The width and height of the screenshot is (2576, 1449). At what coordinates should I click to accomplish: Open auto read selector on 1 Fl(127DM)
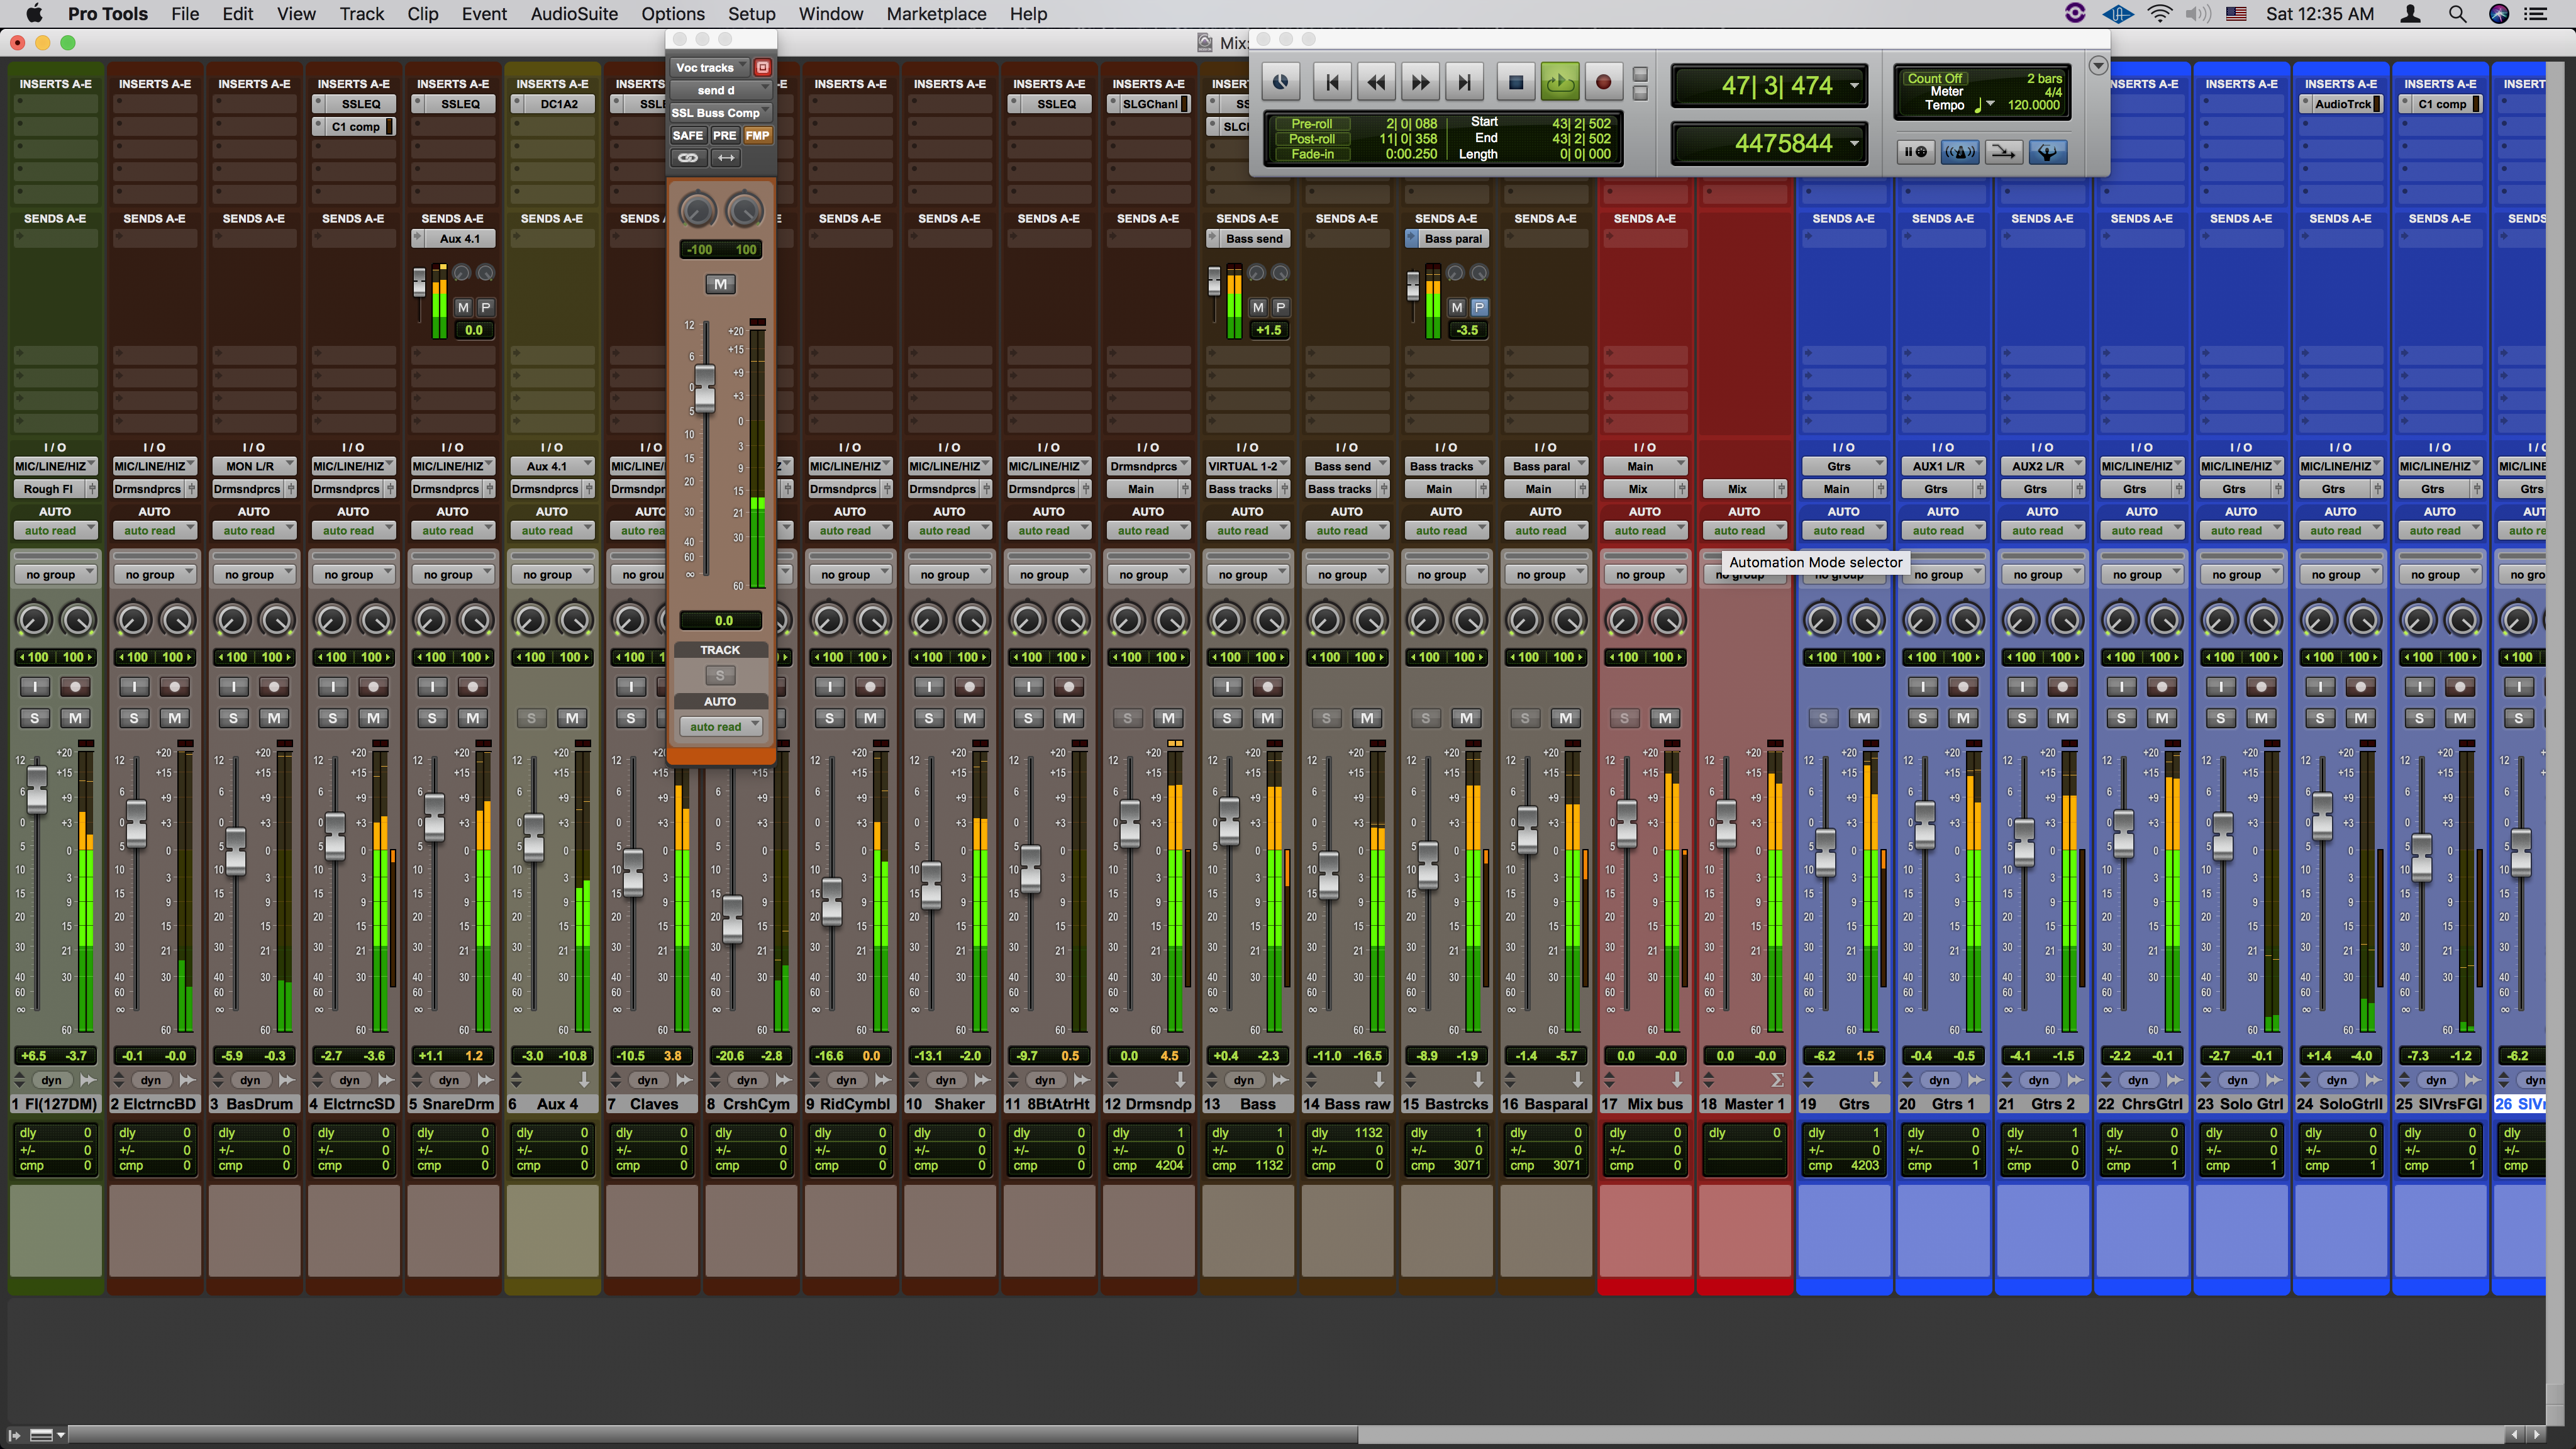pos(55,531)
